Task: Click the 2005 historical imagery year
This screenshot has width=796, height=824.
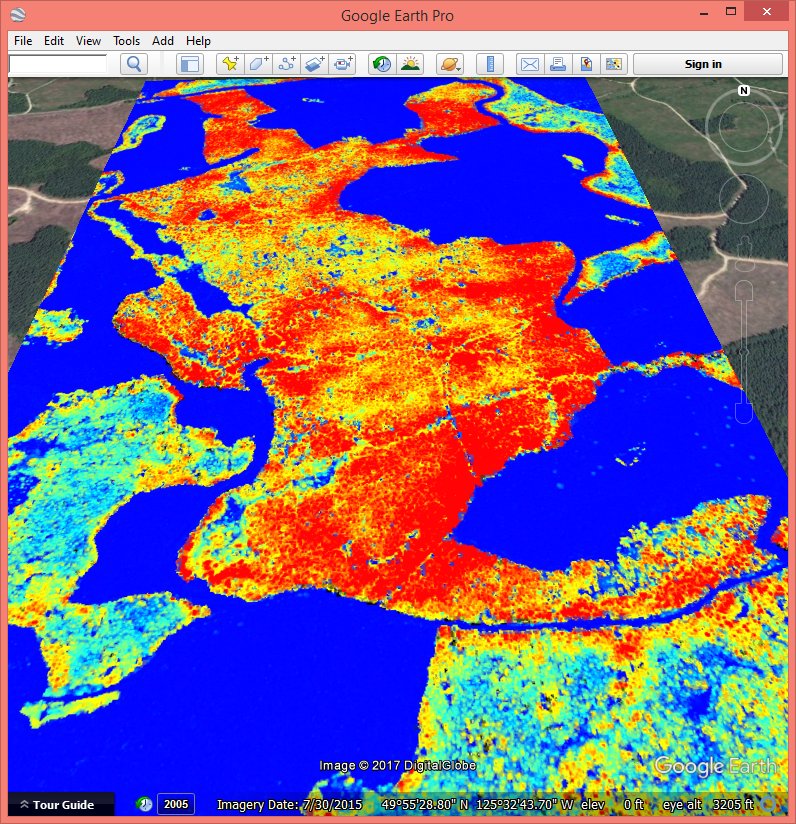Action: (x=176, y=804)
